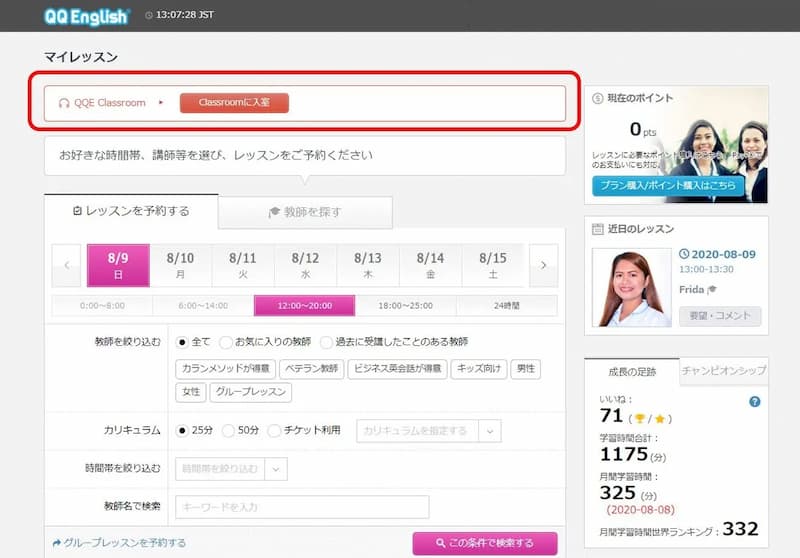Click the blue help question mark icon
The image size is (800, 558).
pos(754,402)
